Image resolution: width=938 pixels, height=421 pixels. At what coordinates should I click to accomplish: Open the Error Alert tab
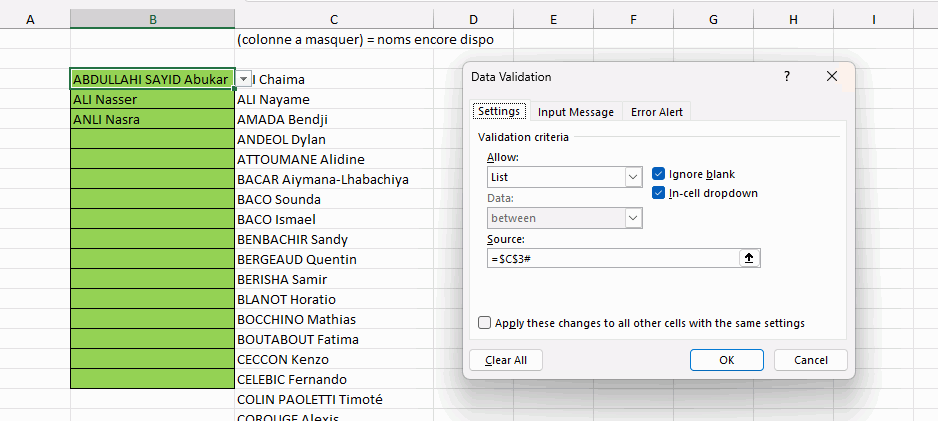(657, 112)
